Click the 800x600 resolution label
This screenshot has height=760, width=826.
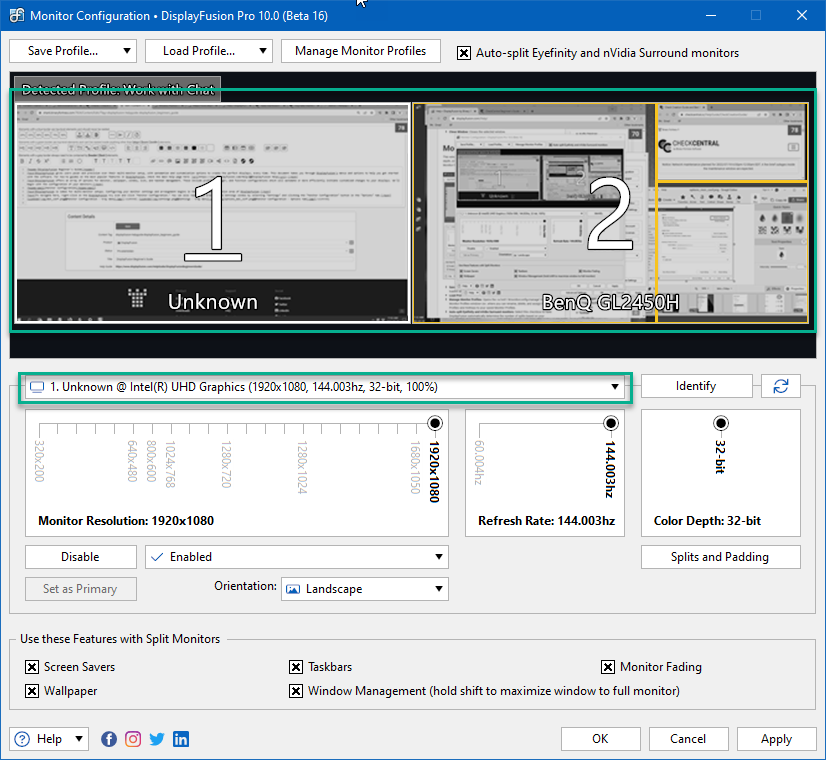(x=151, y=461)
